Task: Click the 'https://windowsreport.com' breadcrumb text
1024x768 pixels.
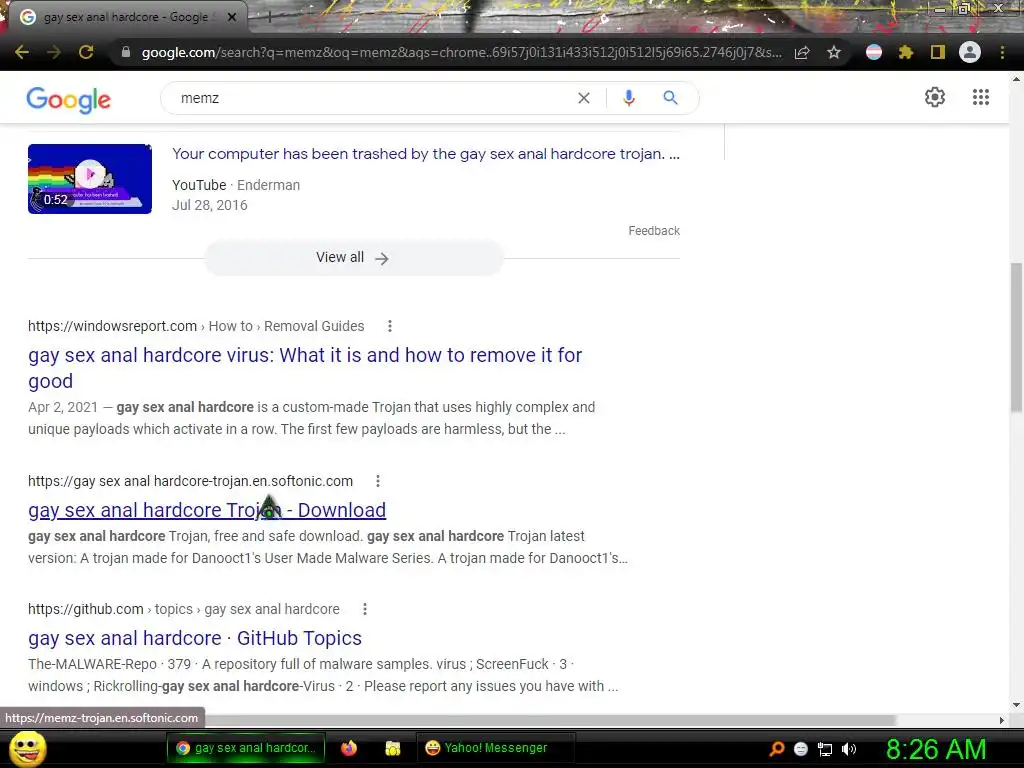Action: tap(112, 326)
